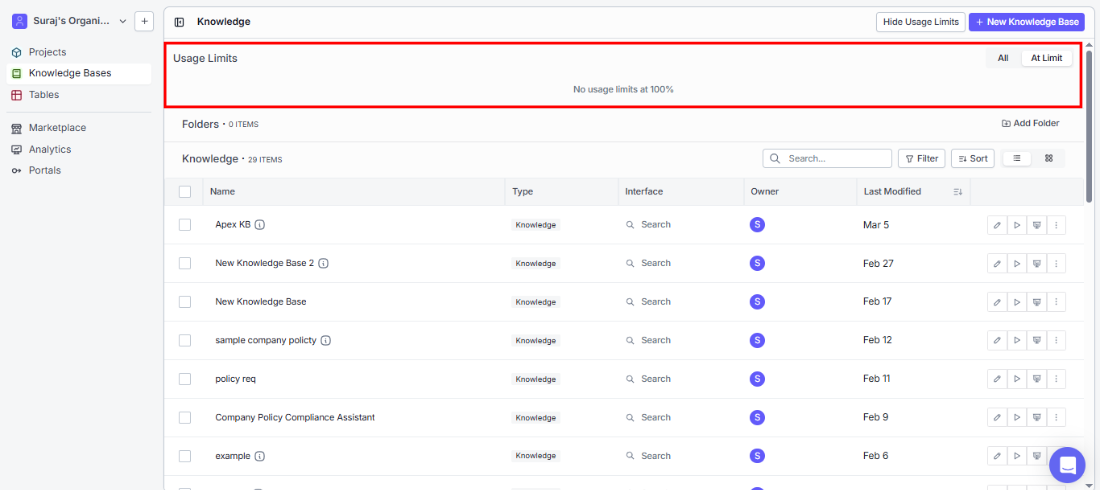The width and height of the screenshot is (1100, 490).
Task: More options for Company Policy Compliance Assistant
Action: [1056, 418]
